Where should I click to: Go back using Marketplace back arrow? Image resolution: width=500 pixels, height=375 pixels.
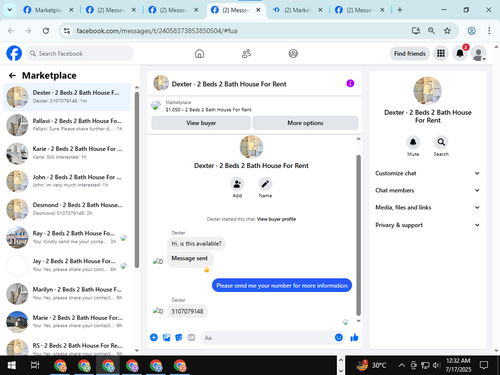point(12,76)
